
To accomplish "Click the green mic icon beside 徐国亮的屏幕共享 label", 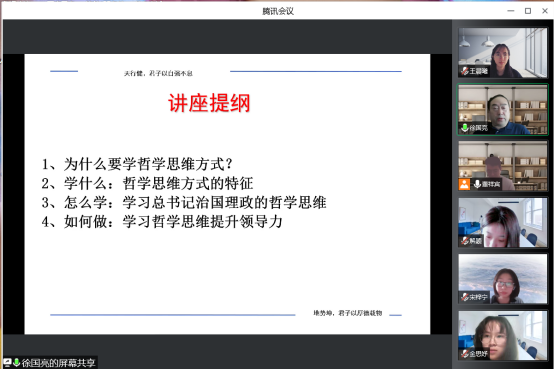I will tap(16, 362).
